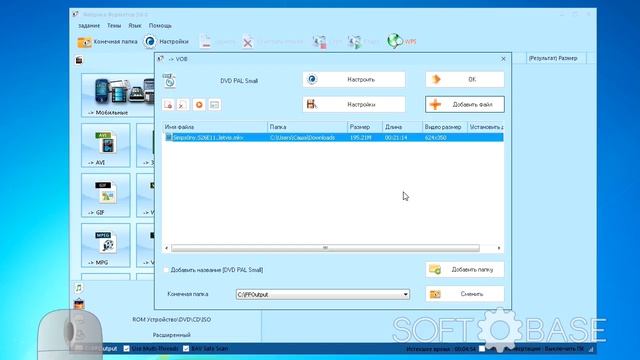Click the greyed Старт toolbar icon
This screenshot has width=640, height=360.
pos(355,42)
